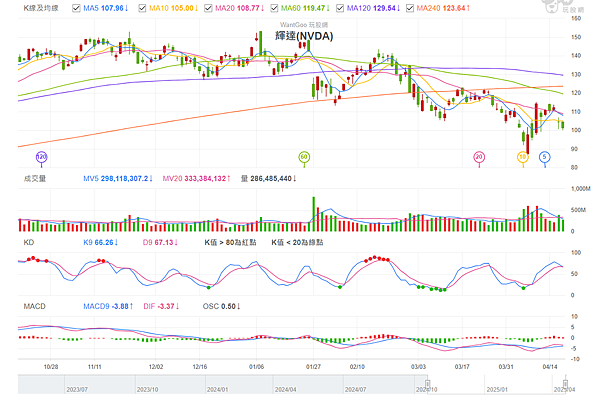
Task: Click the OSC 0.50 value
Action: click(x=221, y=306)
